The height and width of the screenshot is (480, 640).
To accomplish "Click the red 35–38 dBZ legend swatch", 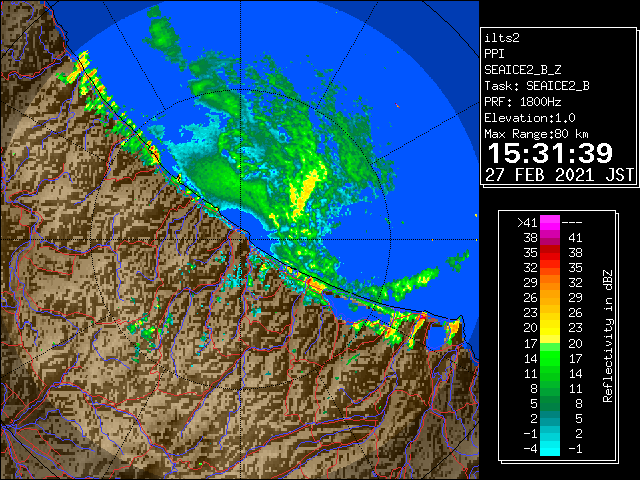I will click(550, 253).
